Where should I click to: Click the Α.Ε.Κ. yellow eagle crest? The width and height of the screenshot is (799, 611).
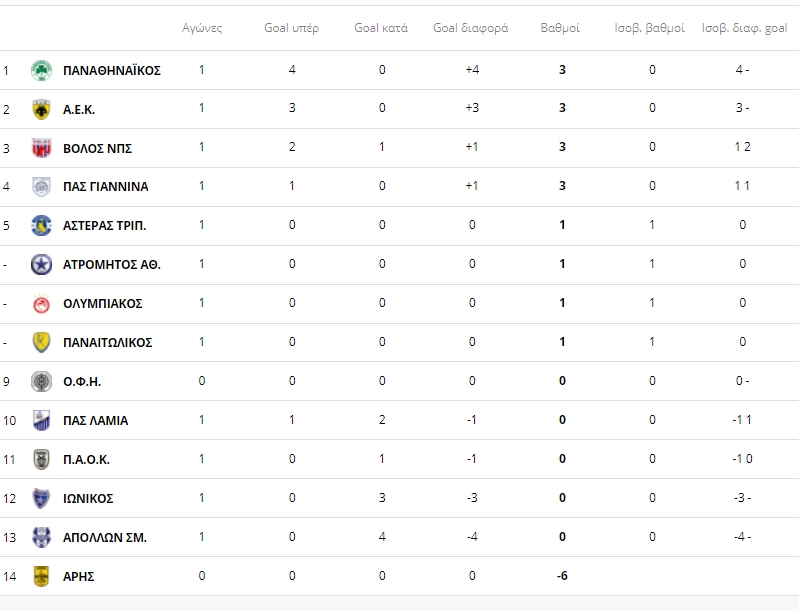coord(41,109)
